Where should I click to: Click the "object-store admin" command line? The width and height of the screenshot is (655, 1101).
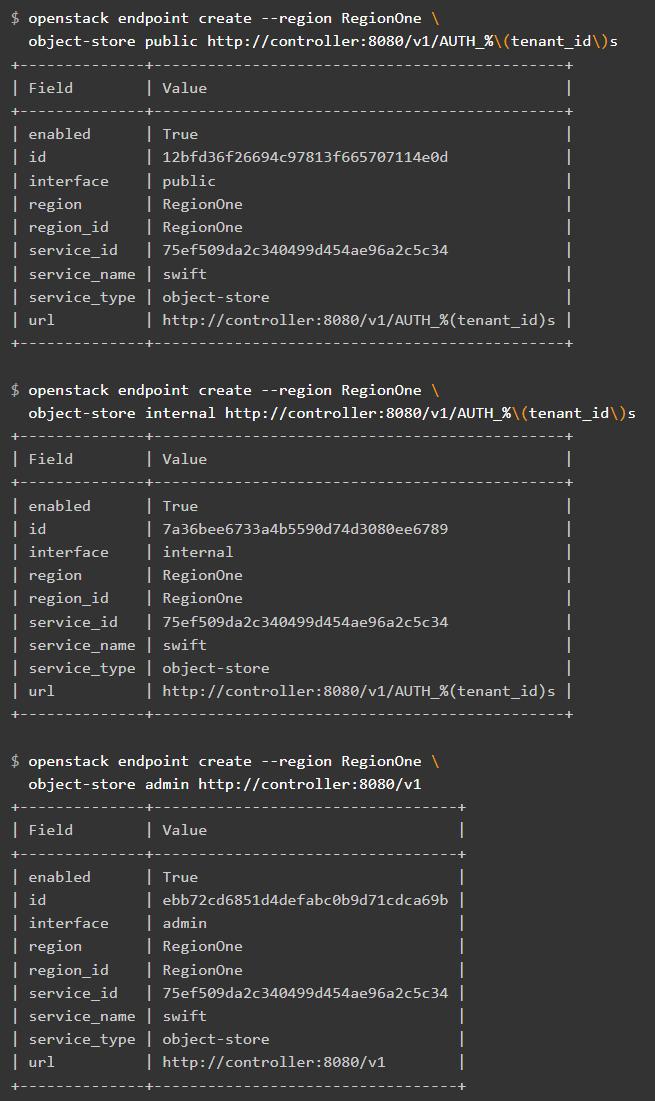click(225, 784)
